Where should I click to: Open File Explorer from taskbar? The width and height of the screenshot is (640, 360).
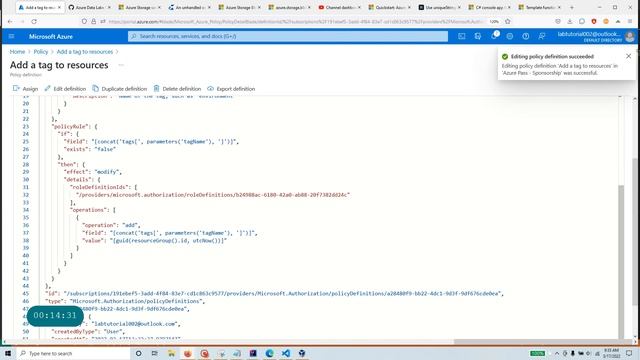pos(171,353)
